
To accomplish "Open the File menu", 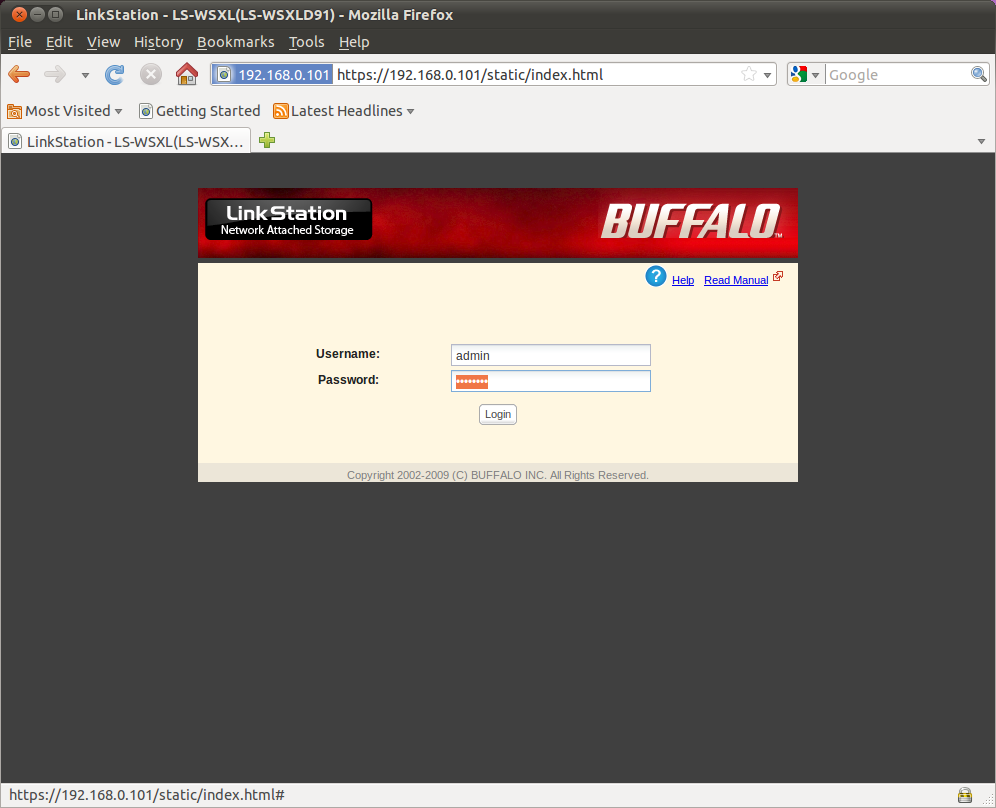I will click(x=20, y=42).
